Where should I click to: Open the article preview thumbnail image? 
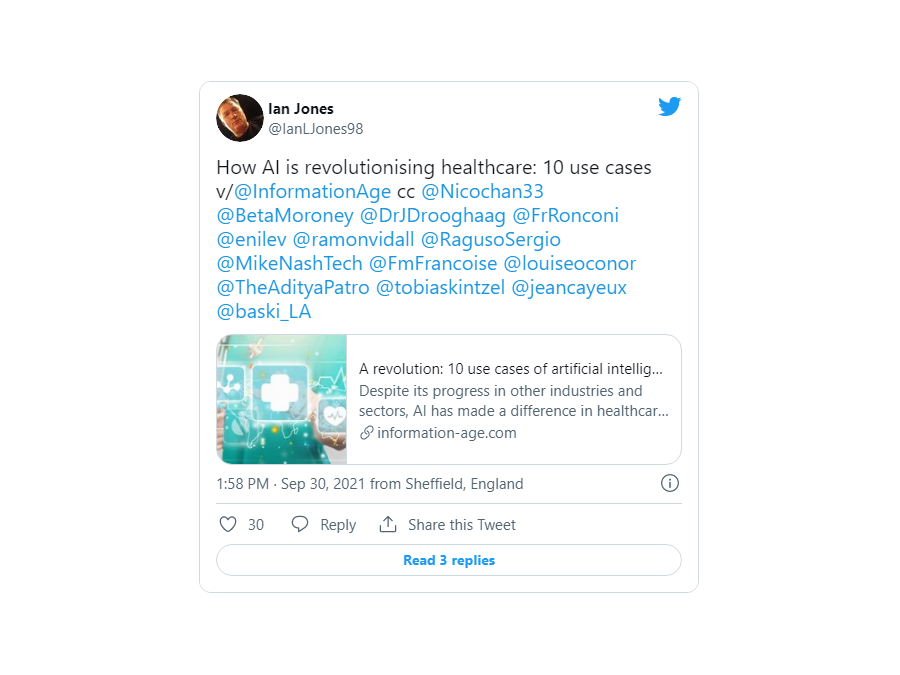tap(282, 399)
